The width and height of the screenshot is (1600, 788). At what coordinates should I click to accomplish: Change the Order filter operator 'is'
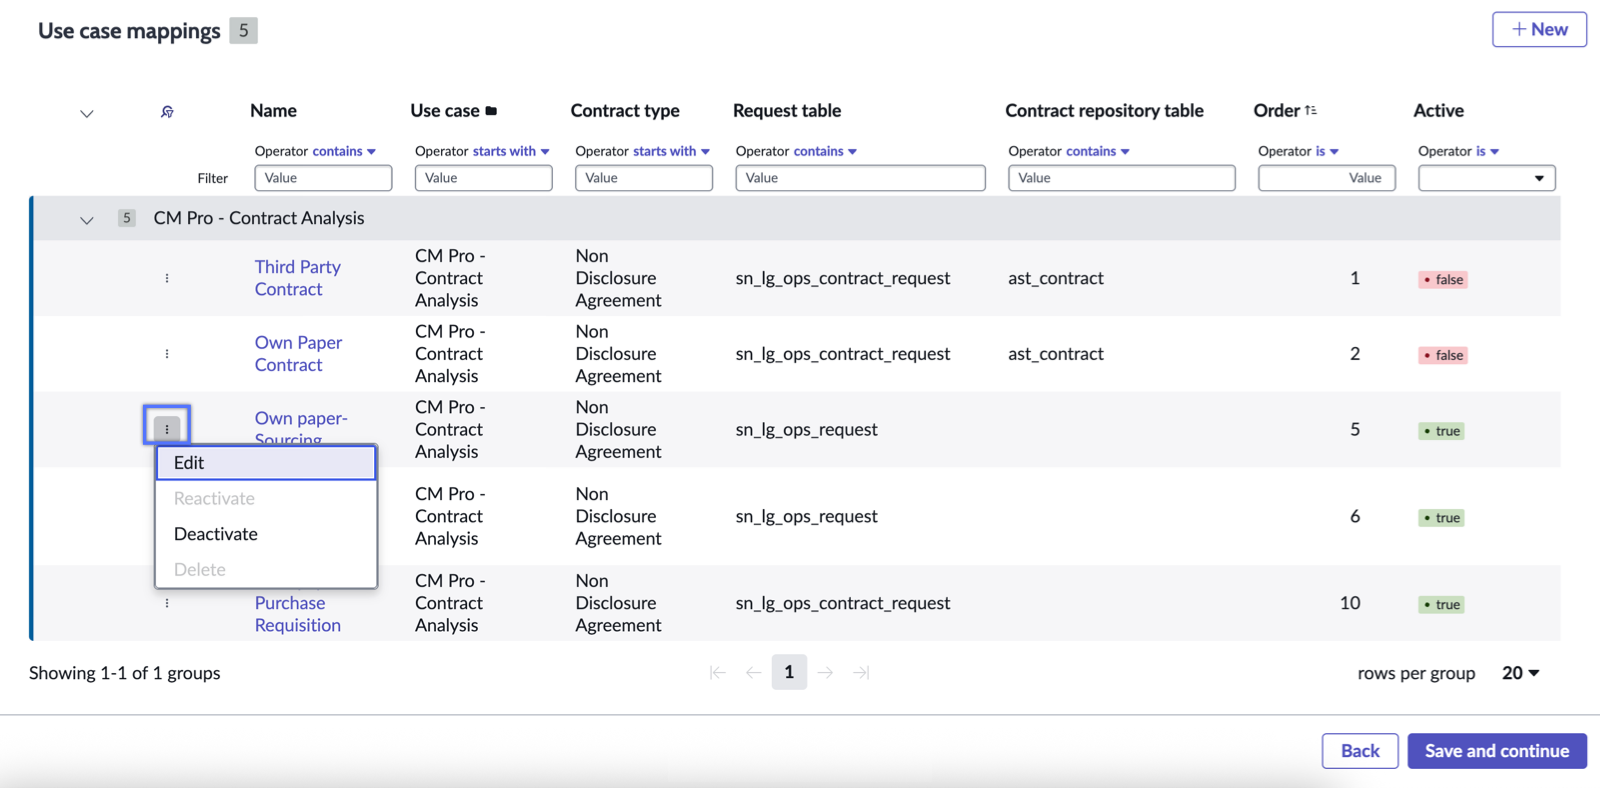click(x=1327, y=151)
